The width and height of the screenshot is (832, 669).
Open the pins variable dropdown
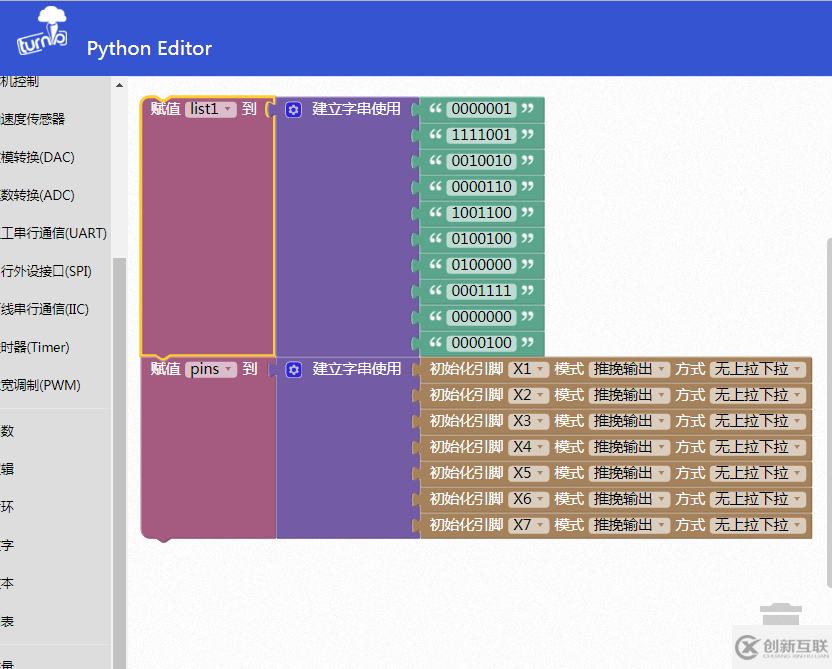[211, 369]
